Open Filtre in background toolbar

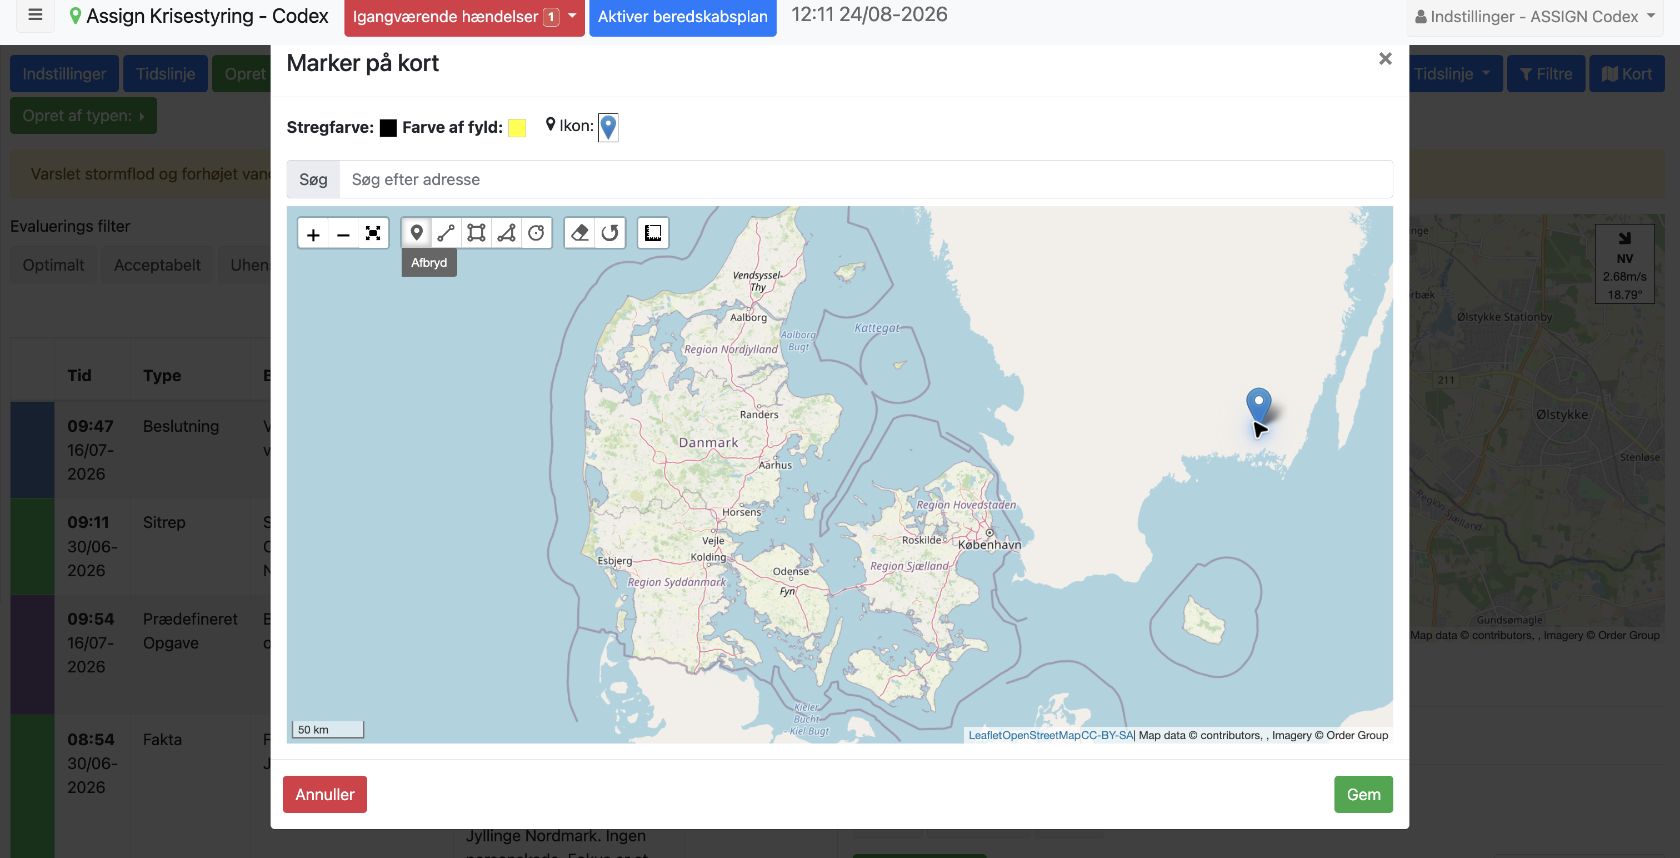coord(1546,74)
